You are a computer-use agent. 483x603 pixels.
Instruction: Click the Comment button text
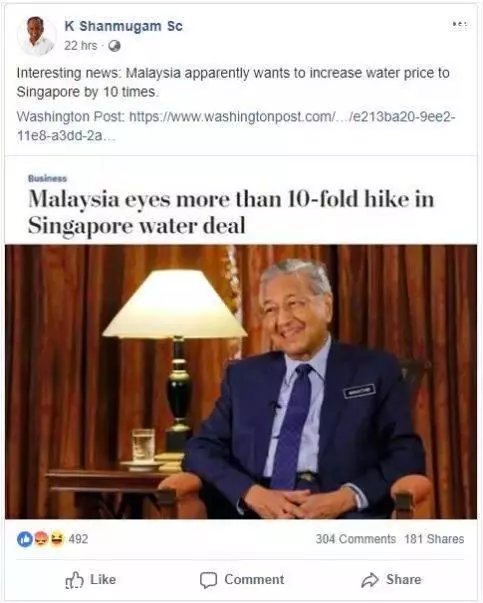(x=254, y=580)
